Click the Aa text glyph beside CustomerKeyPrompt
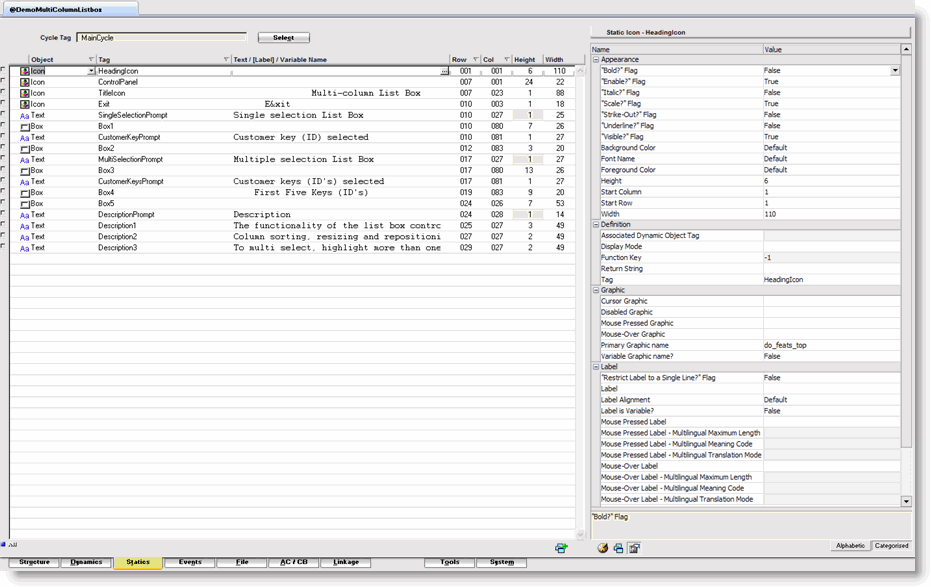 [24, 138]
